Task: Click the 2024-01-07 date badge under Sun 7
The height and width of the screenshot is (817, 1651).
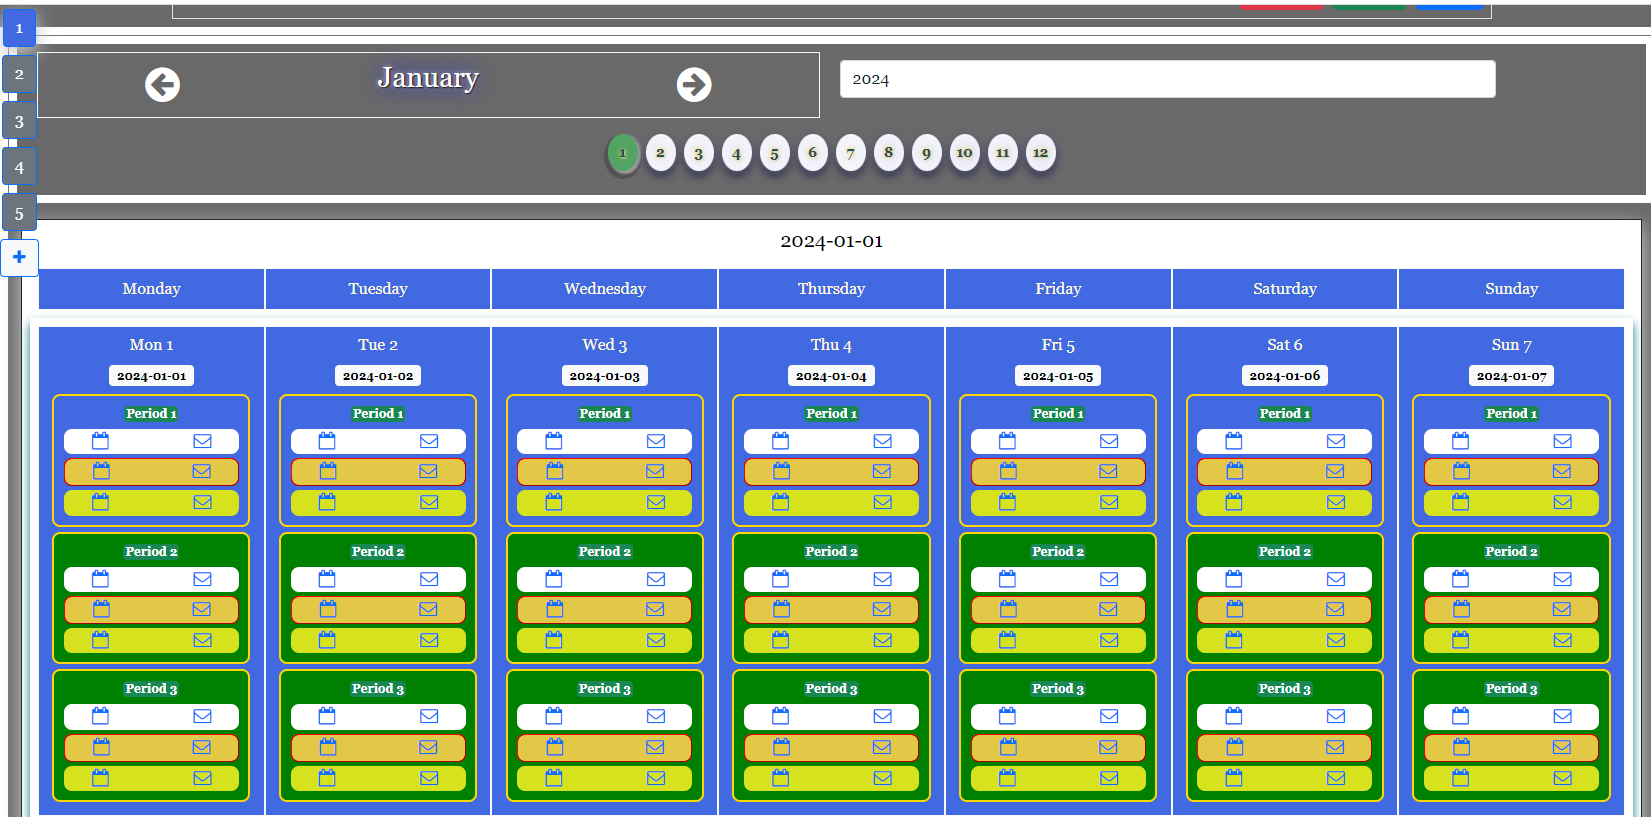Action: [x=1511, y=376]
